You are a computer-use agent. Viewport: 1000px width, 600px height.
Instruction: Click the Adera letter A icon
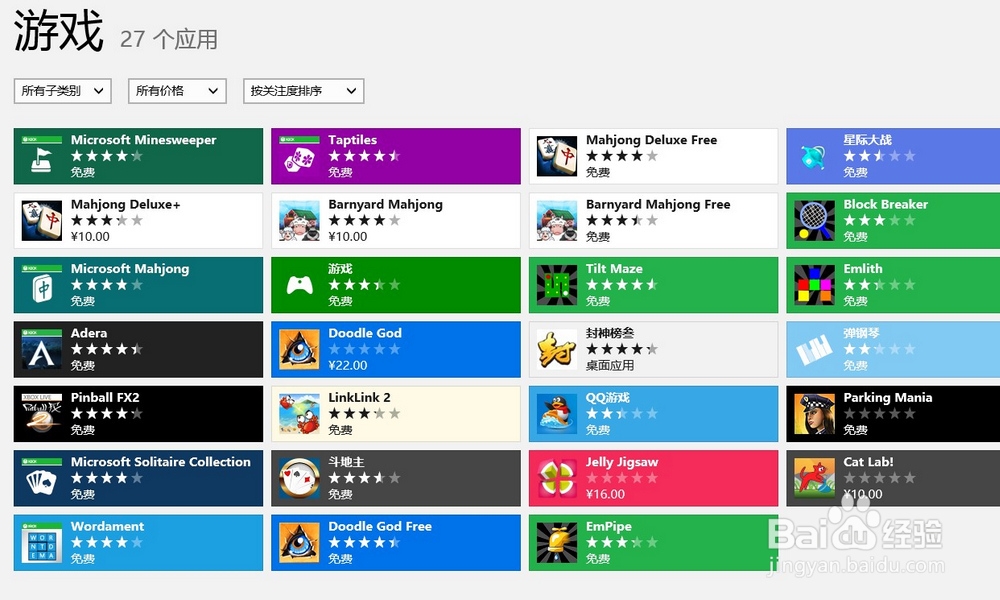pos(41,349)
